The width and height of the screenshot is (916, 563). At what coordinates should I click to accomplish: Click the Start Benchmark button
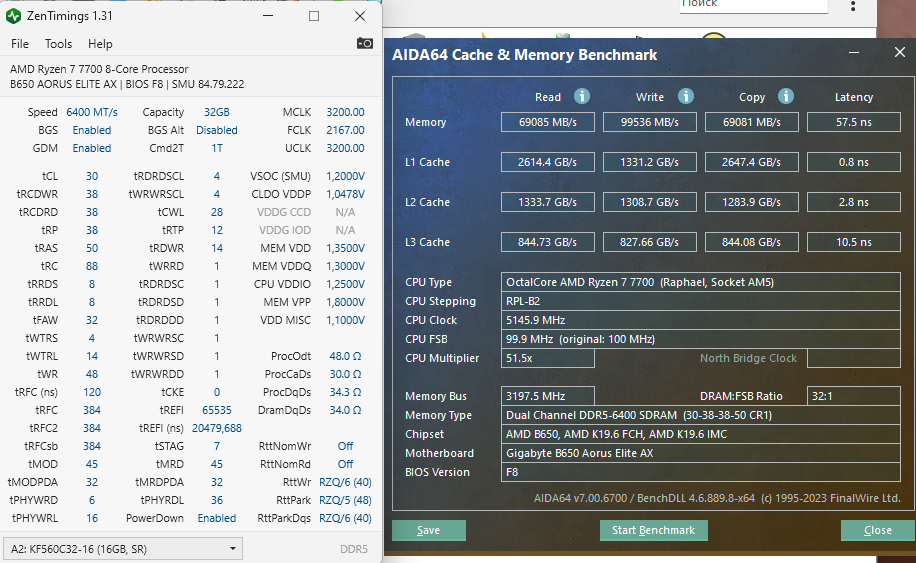654,530
